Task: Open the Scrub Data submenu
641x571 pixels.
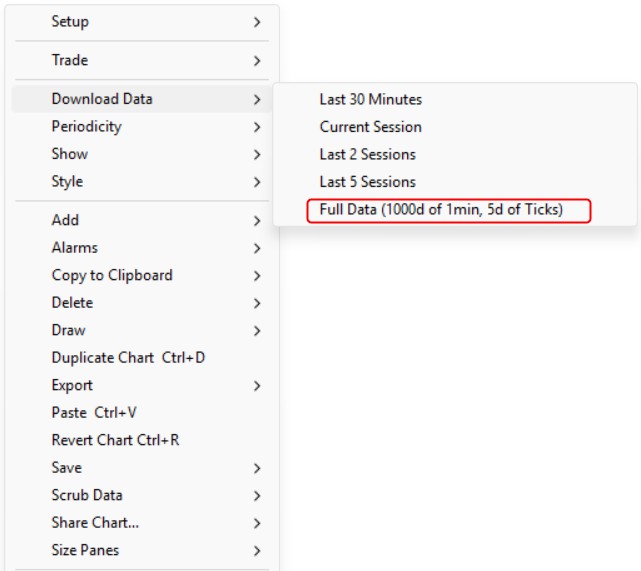Action: click(87, 495)
